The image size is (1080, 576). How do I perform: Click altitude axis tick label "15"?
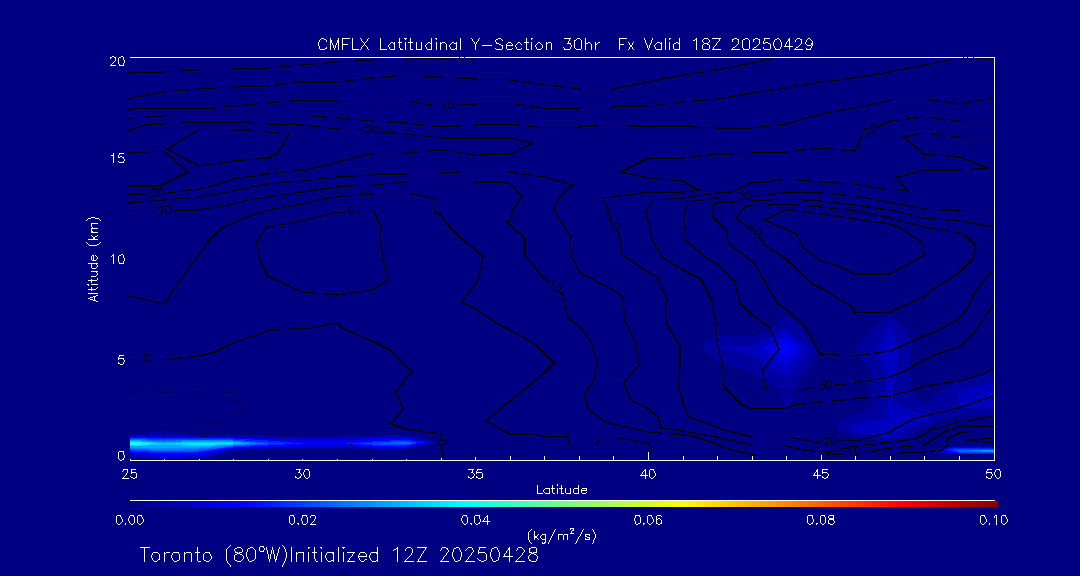(x=117, y=158)
